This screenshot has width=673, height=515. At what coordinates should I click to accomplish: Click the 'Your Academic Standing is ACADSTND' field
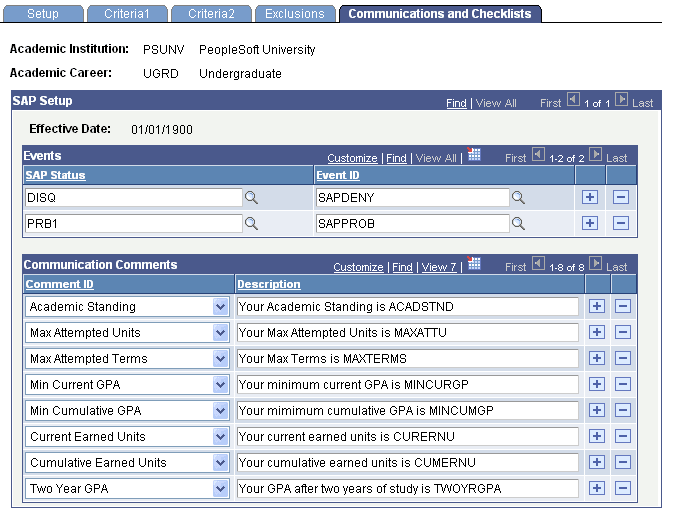click(x=408, y=307)
